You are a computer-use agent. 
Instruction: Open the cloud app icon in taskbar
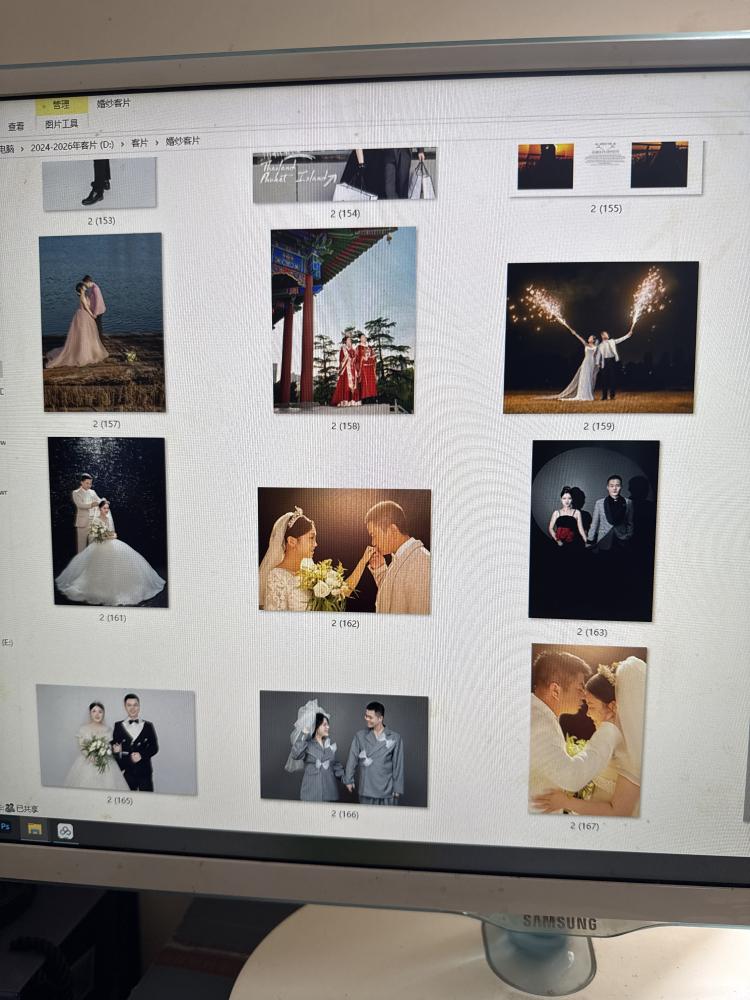pos(64,831)
